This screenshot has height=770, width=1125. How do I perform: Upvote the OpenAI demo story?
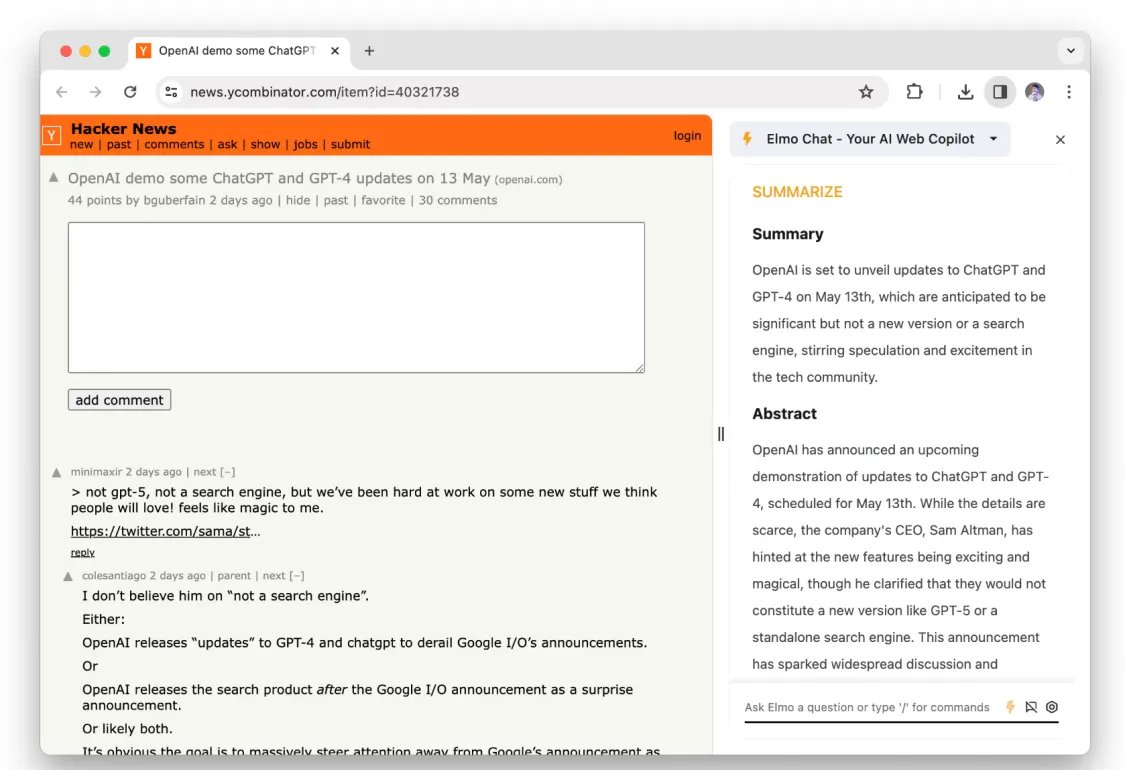(x=54, y=177)
